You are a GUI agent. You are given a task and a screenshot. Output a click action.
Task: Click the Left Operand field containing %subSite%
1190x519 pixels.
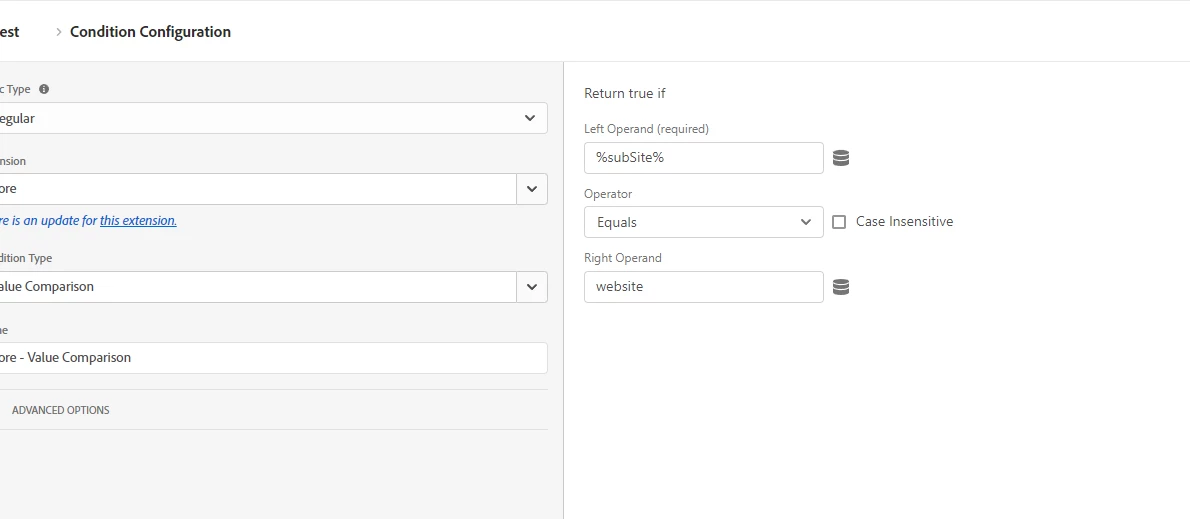pos(703,158)
